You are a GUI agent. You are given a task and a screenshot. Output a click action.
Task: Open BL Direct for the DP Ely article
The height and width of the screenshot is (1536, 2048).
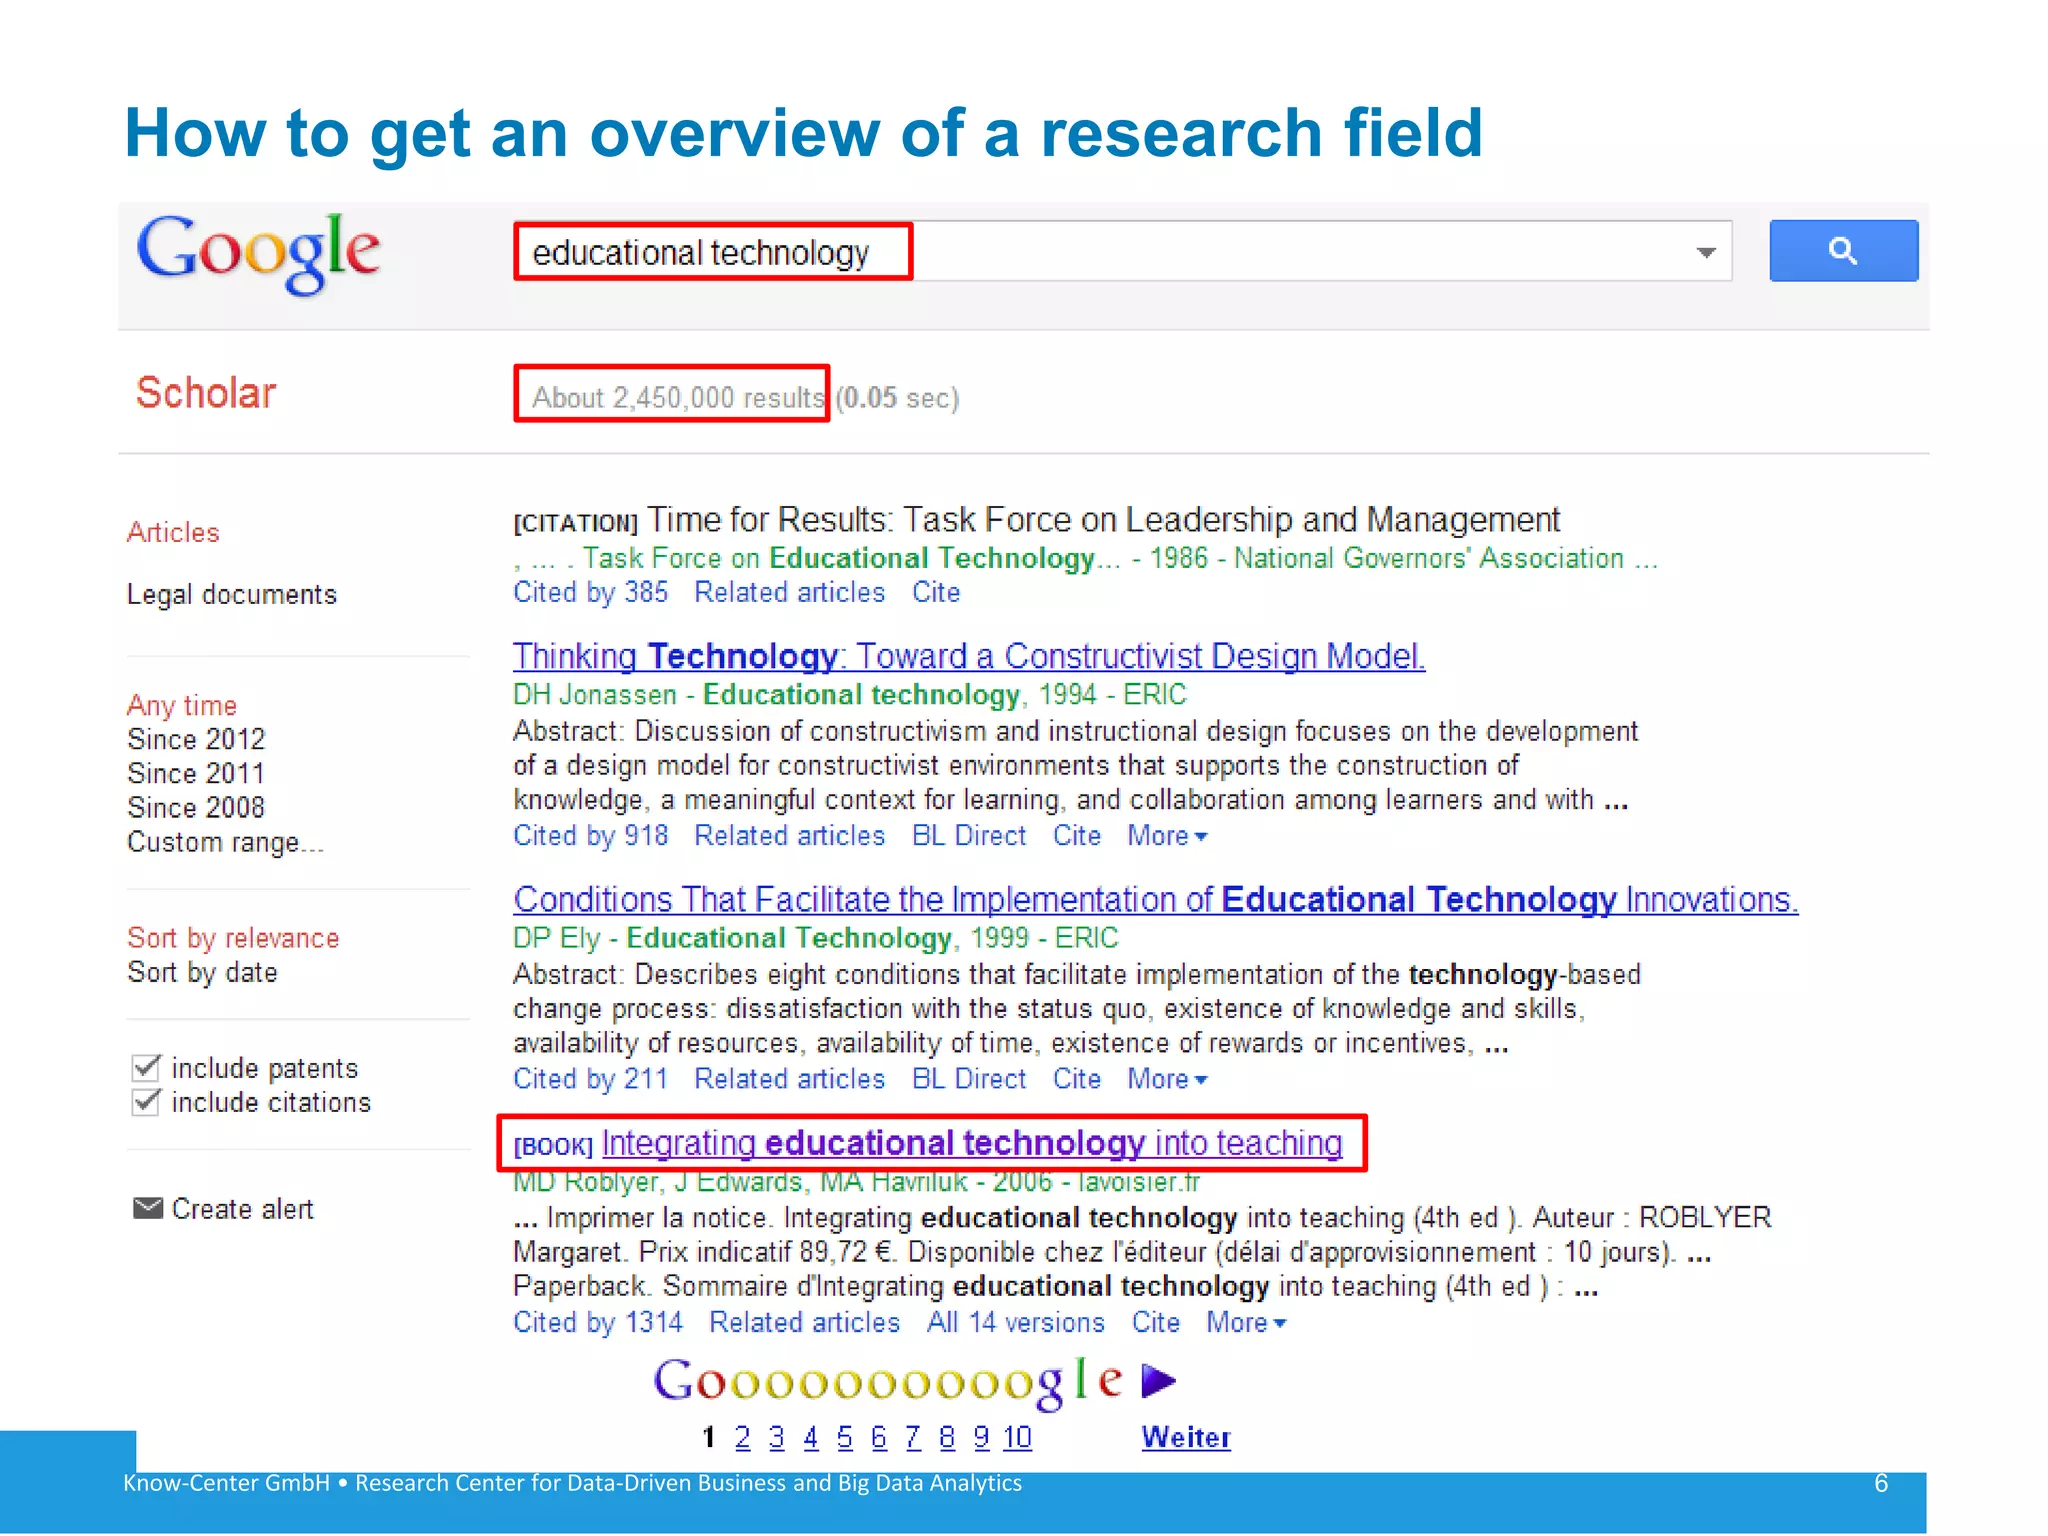969,1079
